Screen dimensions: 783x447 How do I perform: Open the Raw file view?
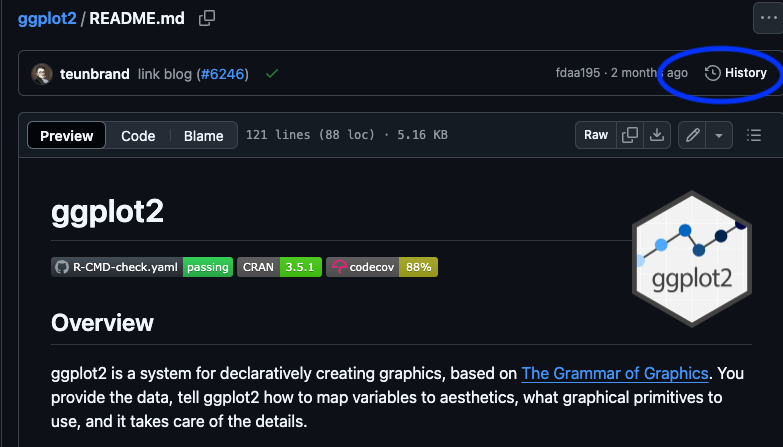pos(596,135)
